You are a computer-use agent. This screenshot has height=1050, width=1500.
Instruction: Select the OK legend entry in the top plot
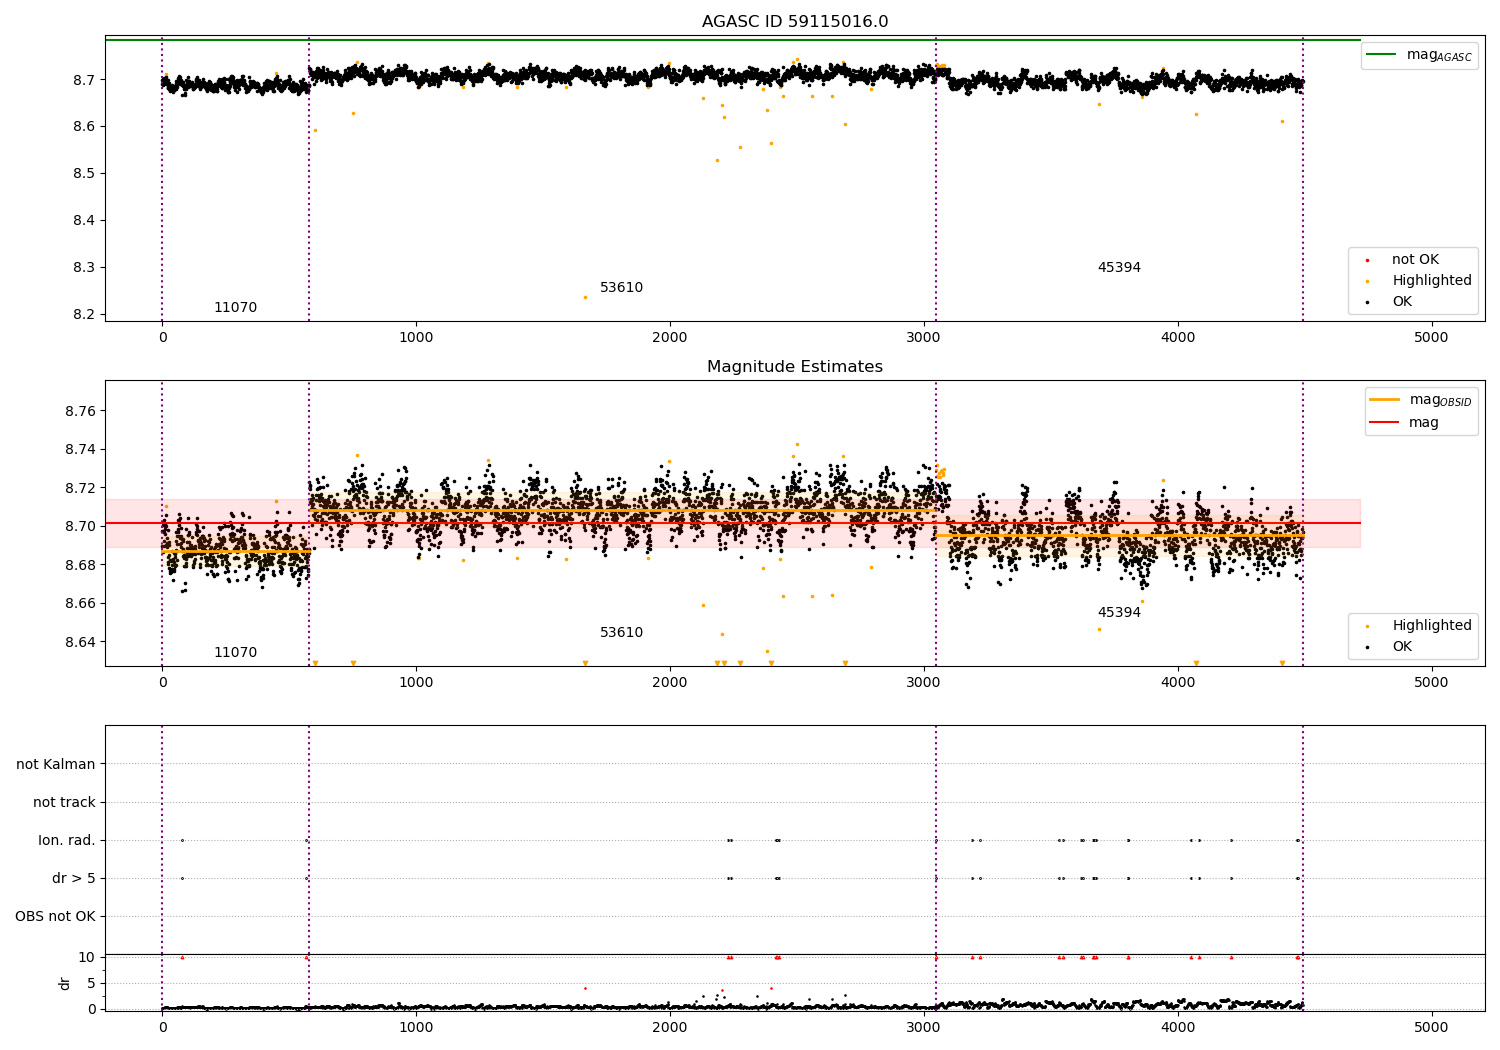click(1390, 302)
